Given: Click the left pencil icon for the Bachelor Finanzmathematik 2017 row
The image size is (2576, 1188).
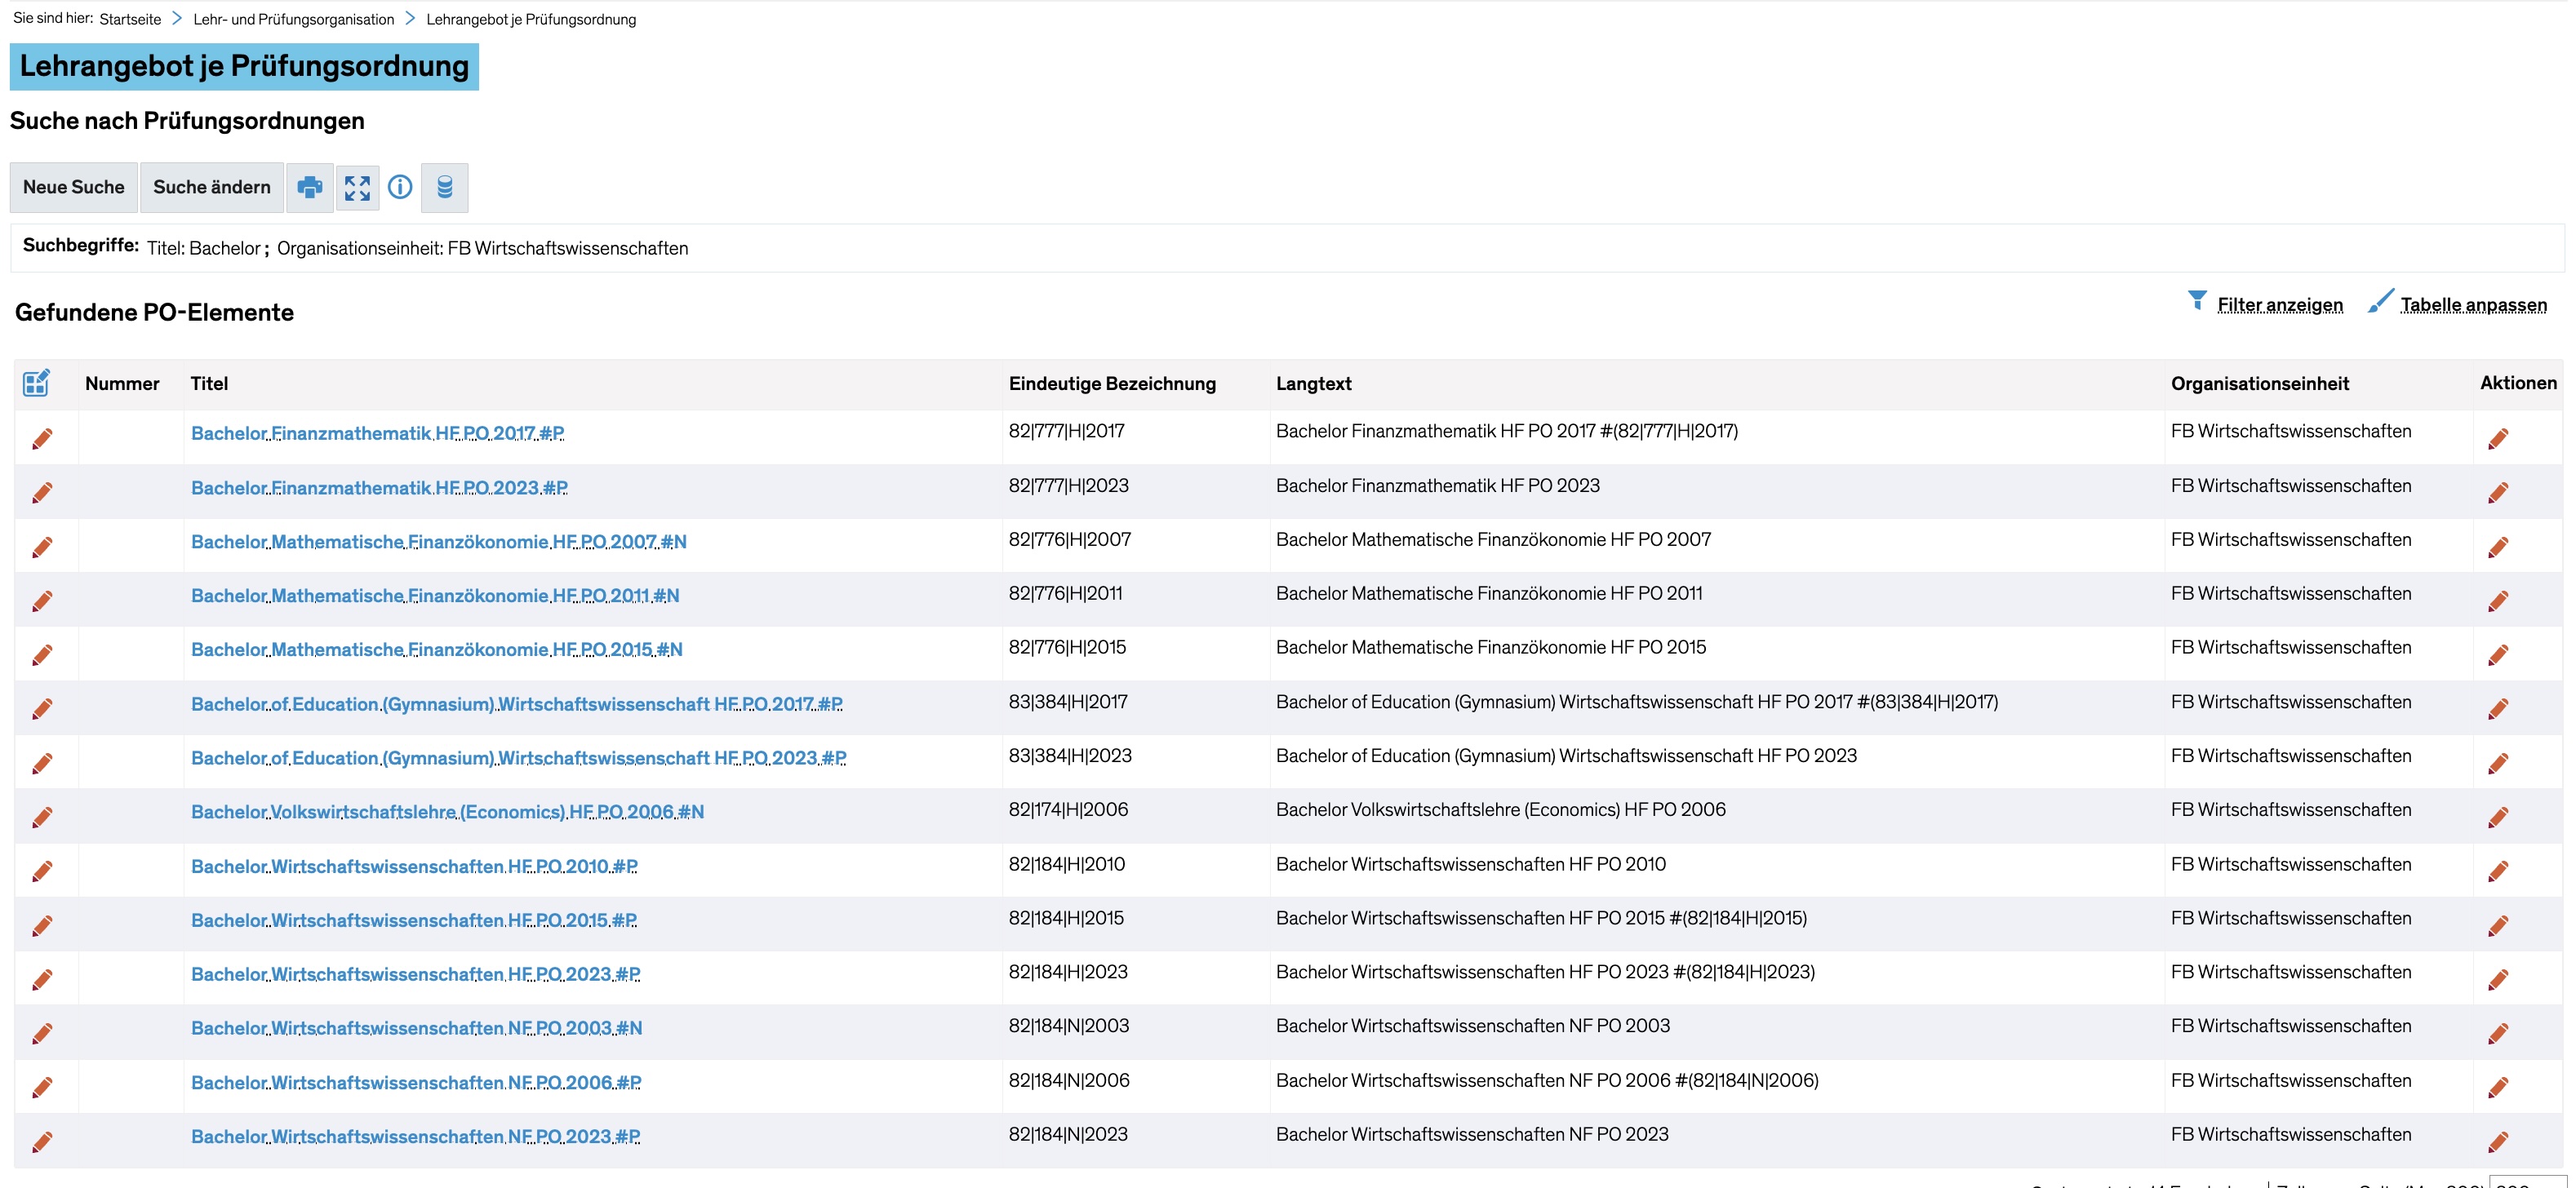Looking at the screenshot, I should pyautogui.click(x=42, y=439).
